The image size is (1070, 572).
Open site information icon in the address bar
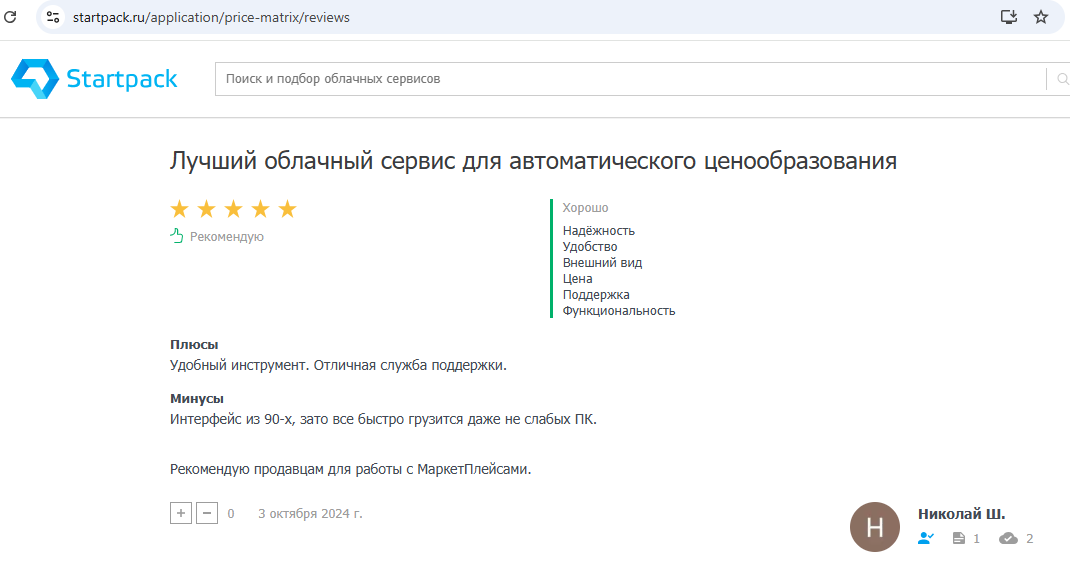coord(53,17)
